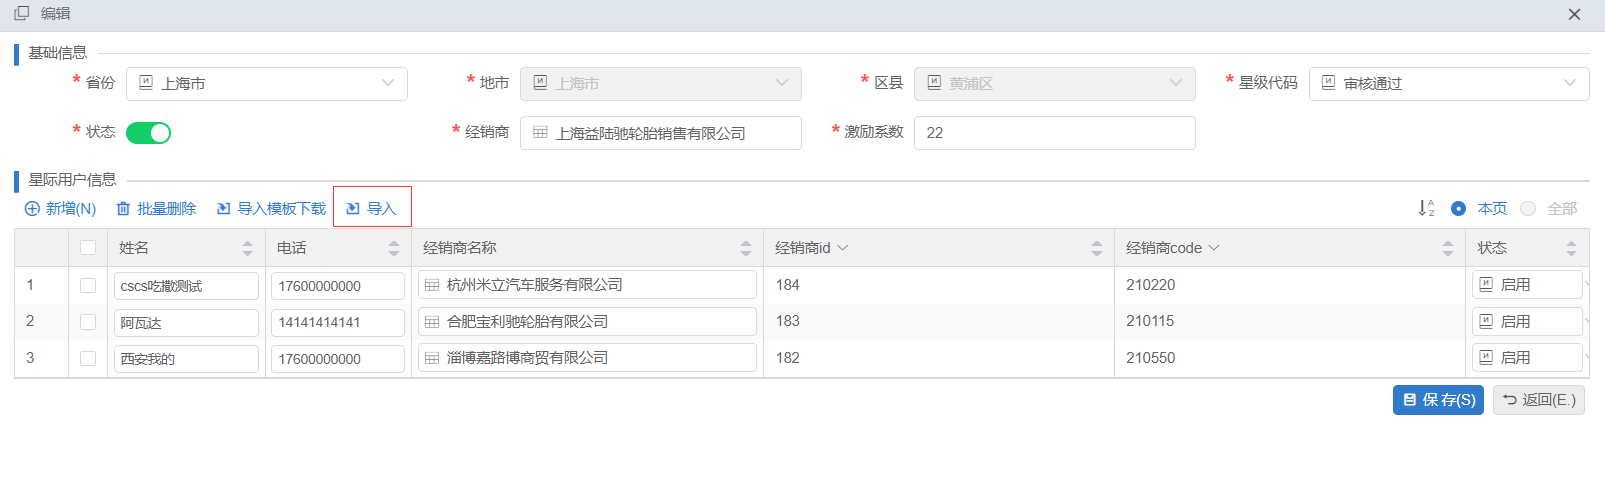Tick the checkbox for row 2 阿瓦达
Screen dimensions: 1605x484
tap(88, 322)
